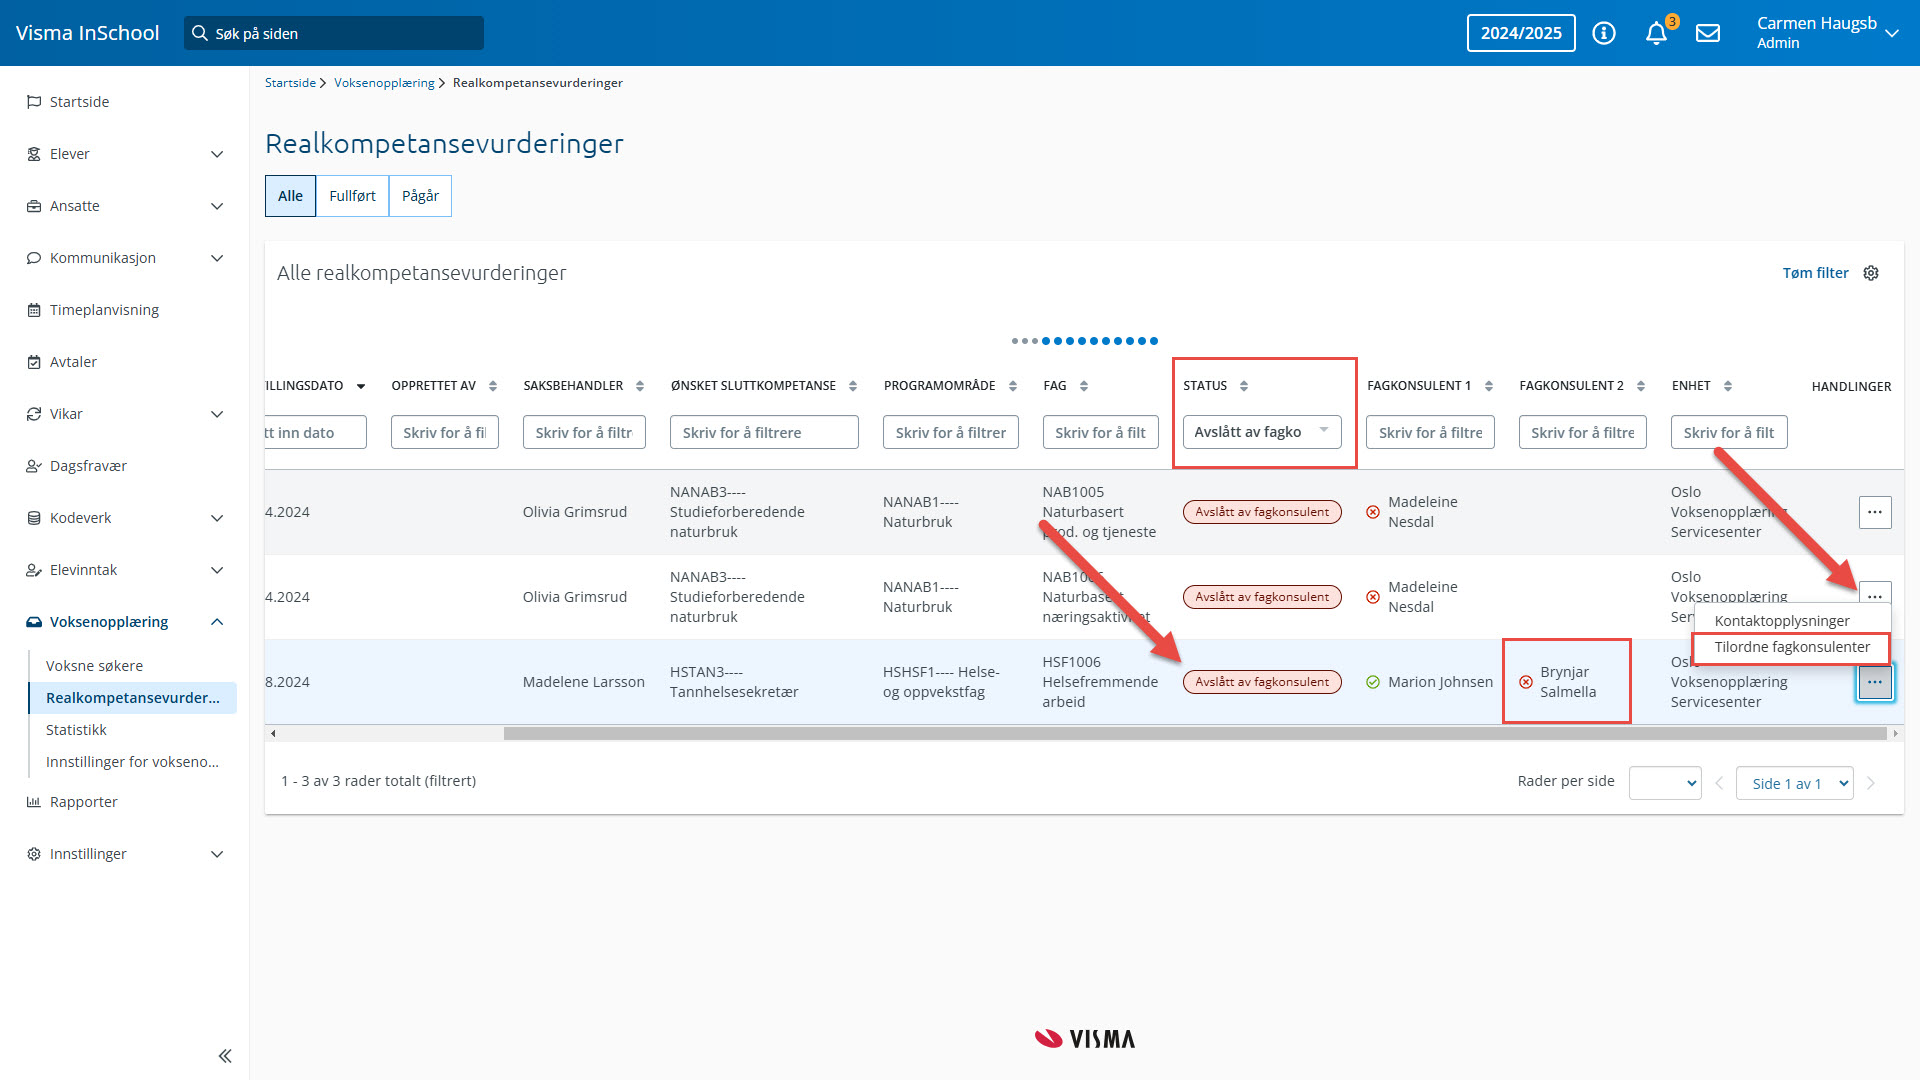Click the Kodeverk database icon

tap(34, 518)
